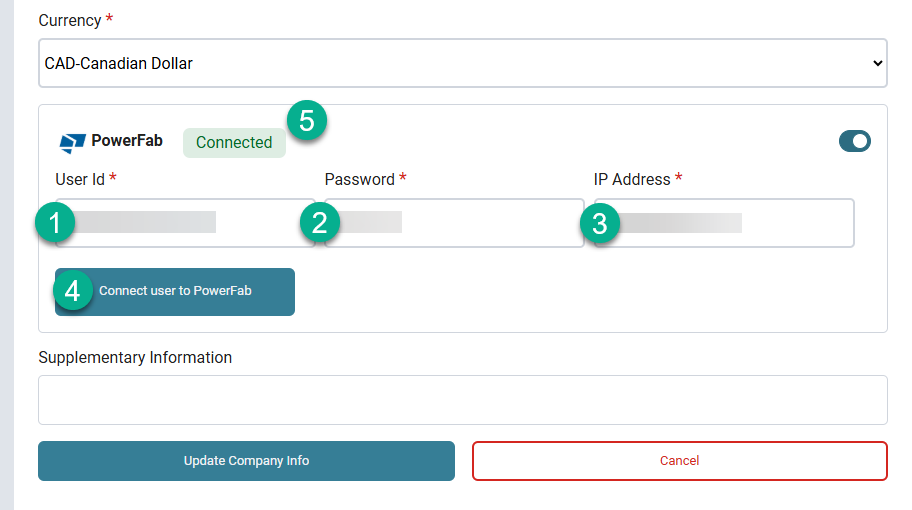Click numbered marker 4 badge
Screen dimensions: 912x510
coord(73,290)
